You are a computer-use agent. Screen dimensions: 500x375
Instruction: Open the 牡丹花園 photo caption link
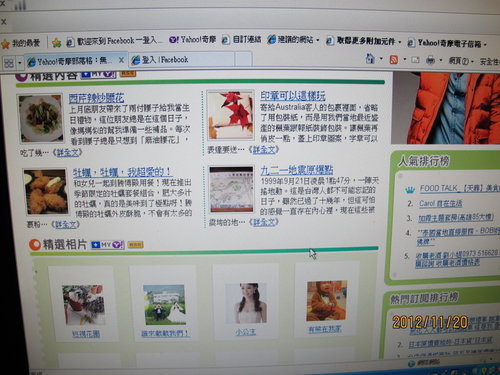click(86, 334)
